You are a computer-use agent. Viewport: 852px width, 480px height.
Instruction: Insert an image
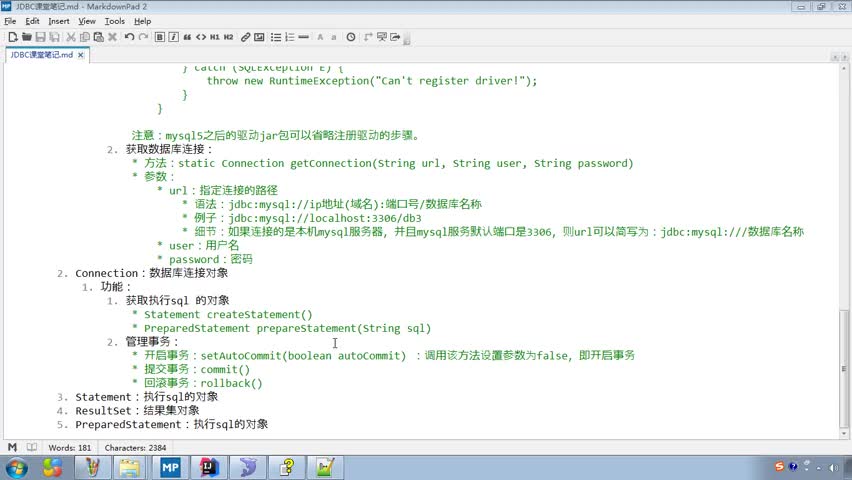click(259, 37)
